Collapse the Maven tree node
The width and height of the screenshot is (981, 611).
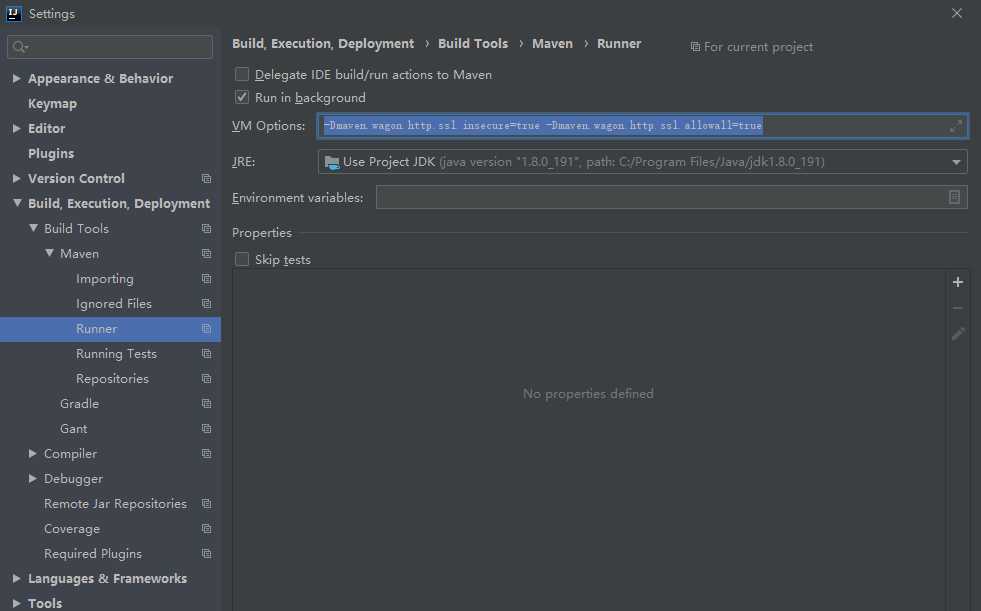pos(49,253)
